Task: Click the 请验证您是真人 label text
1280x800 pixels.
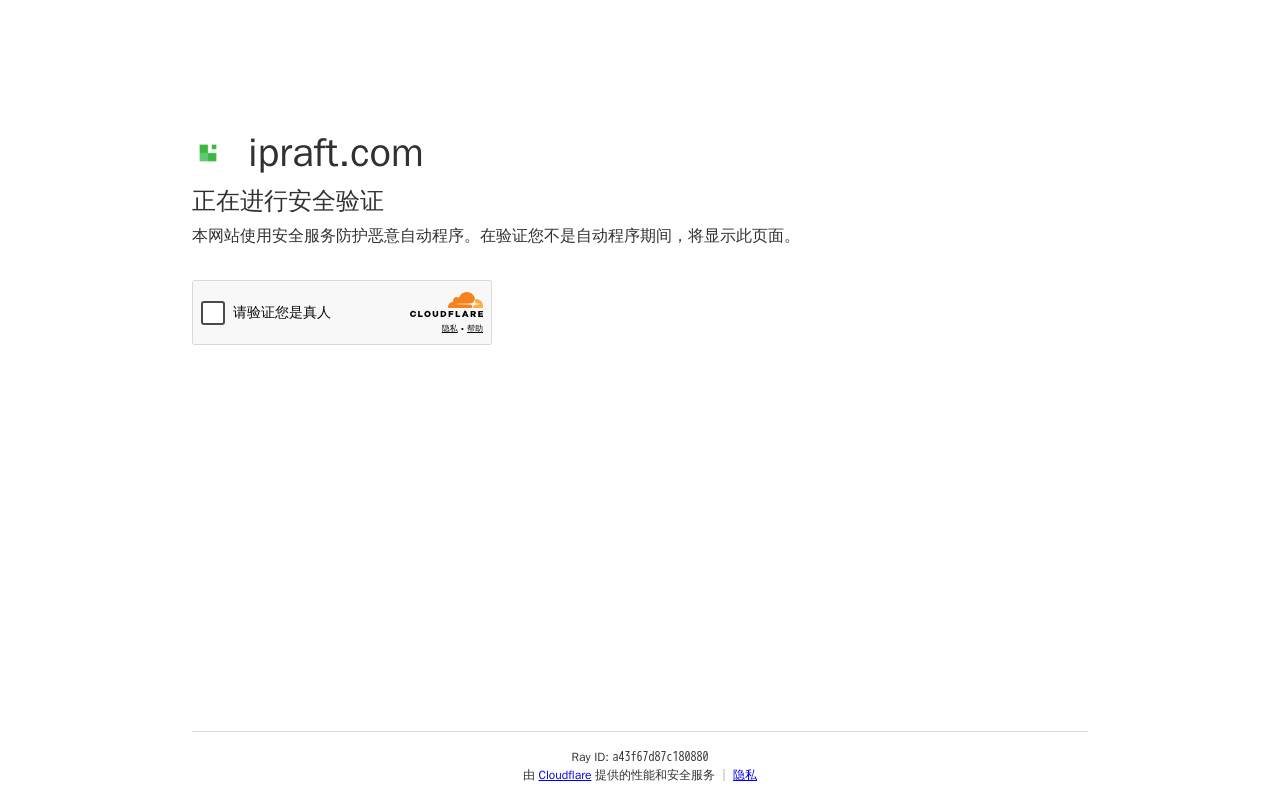Action: coord(282,313)
